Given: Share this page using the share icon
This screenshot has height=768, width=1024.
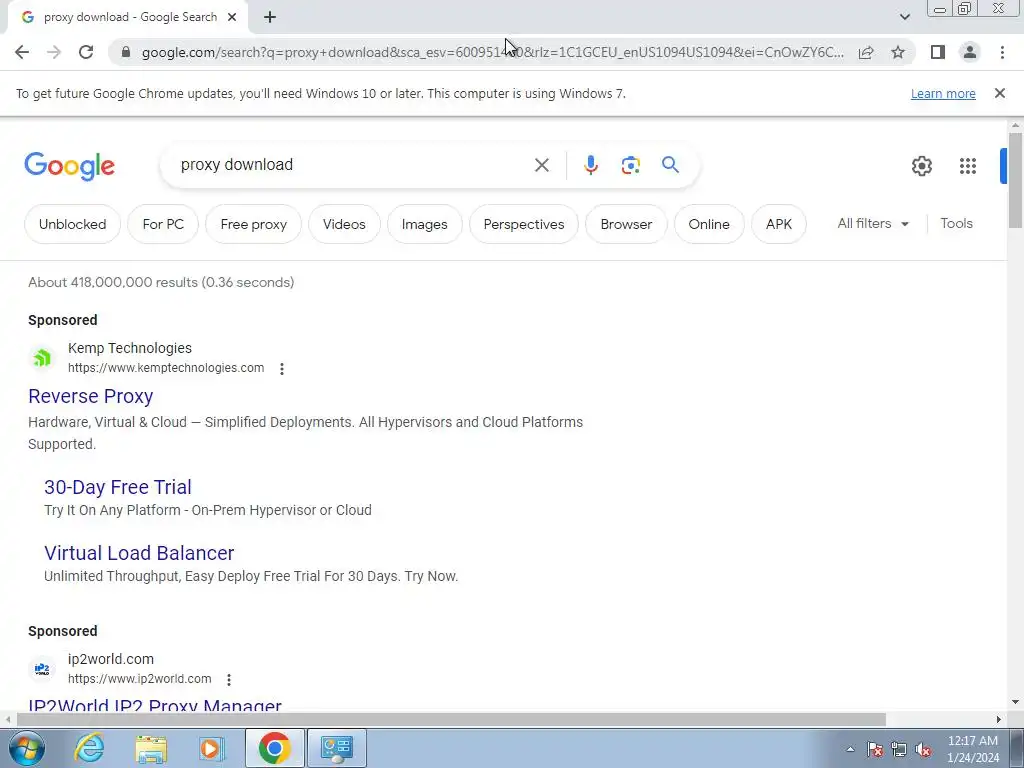Looking at the screenshot, I should pos(866,52).
